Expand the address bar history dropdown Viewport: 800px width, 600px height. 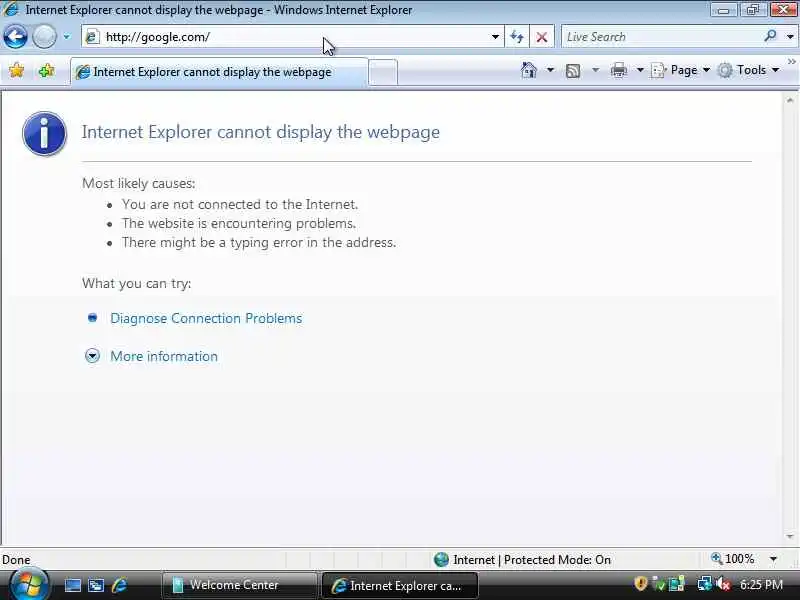coord(495,37)
